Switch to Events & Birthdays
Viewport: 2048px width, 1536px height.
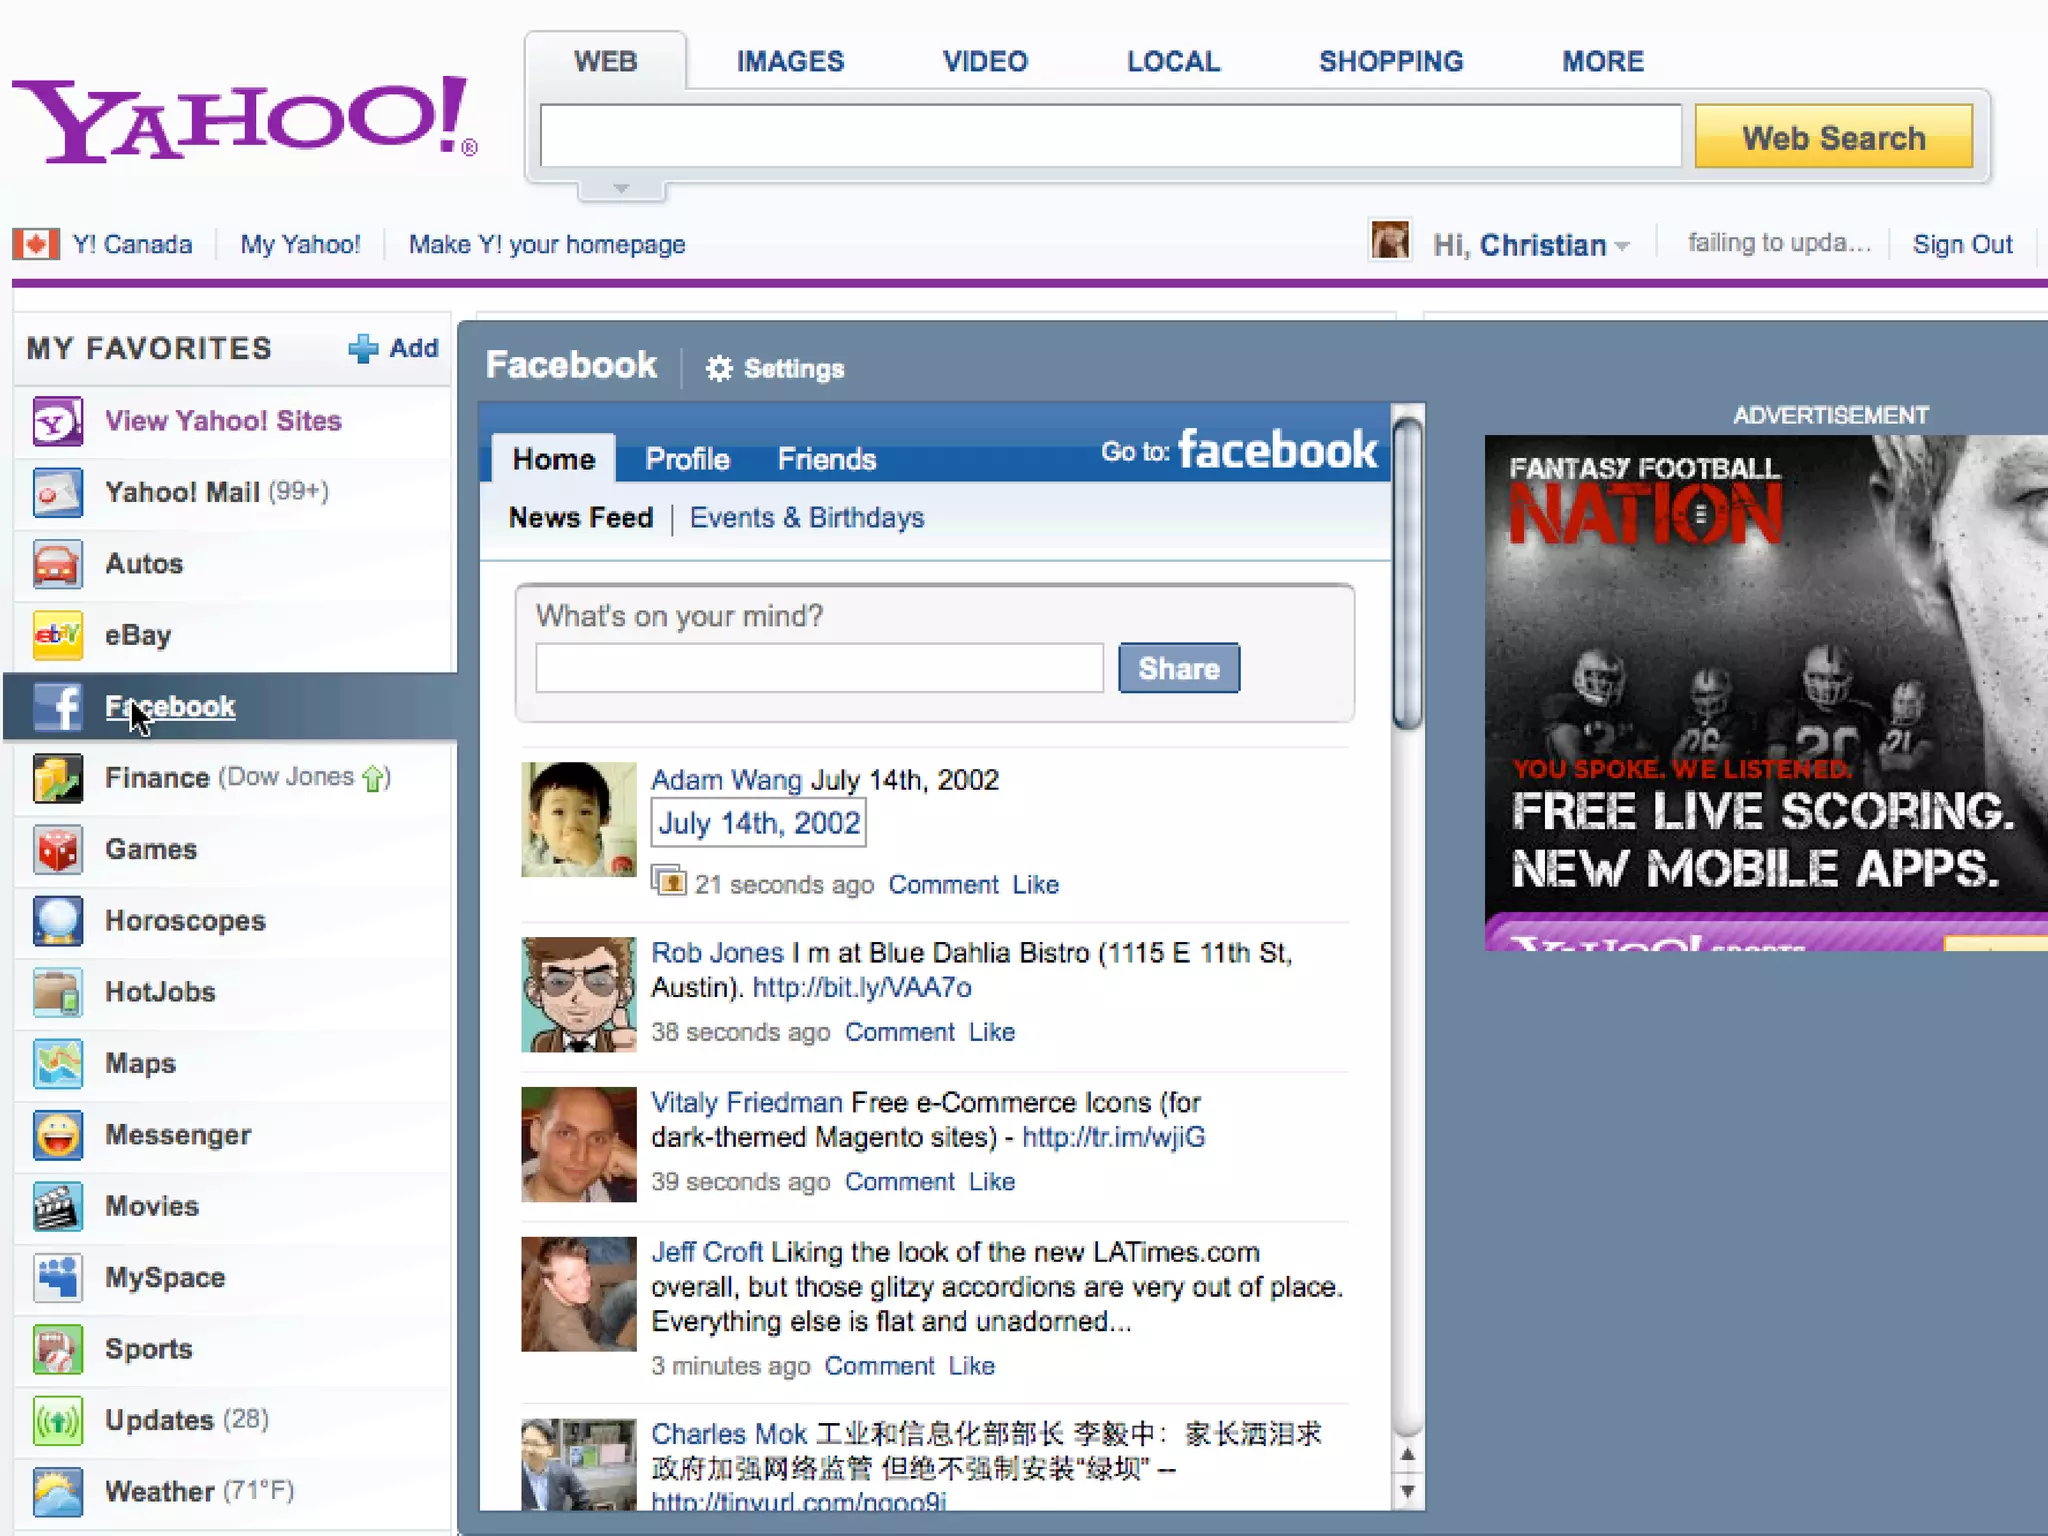(x=807, y=518)
